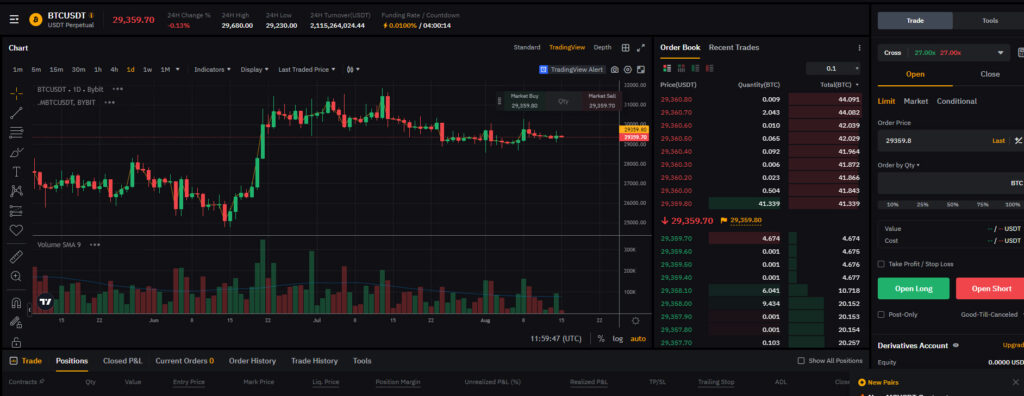Add to favorites with heart icon
The width and height of the screenshot is (1024, 396).
coord(16,230)
